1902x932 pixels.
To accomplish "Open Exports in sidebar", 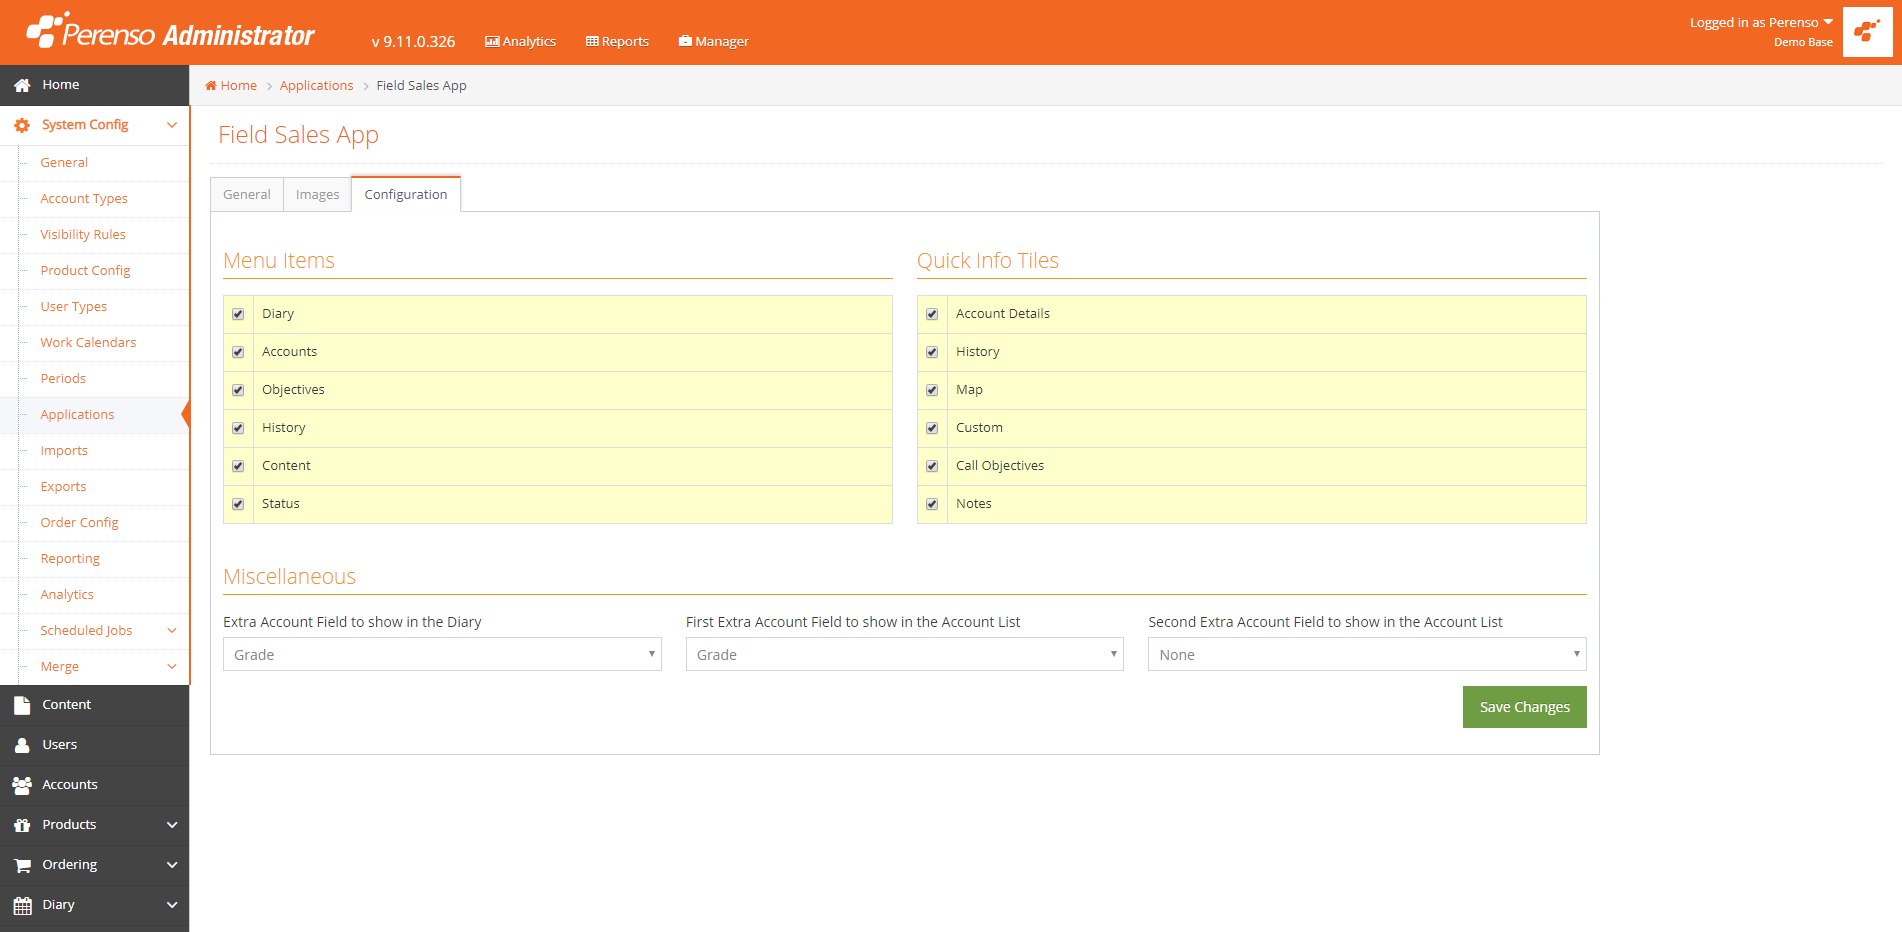I will [63, 486].
